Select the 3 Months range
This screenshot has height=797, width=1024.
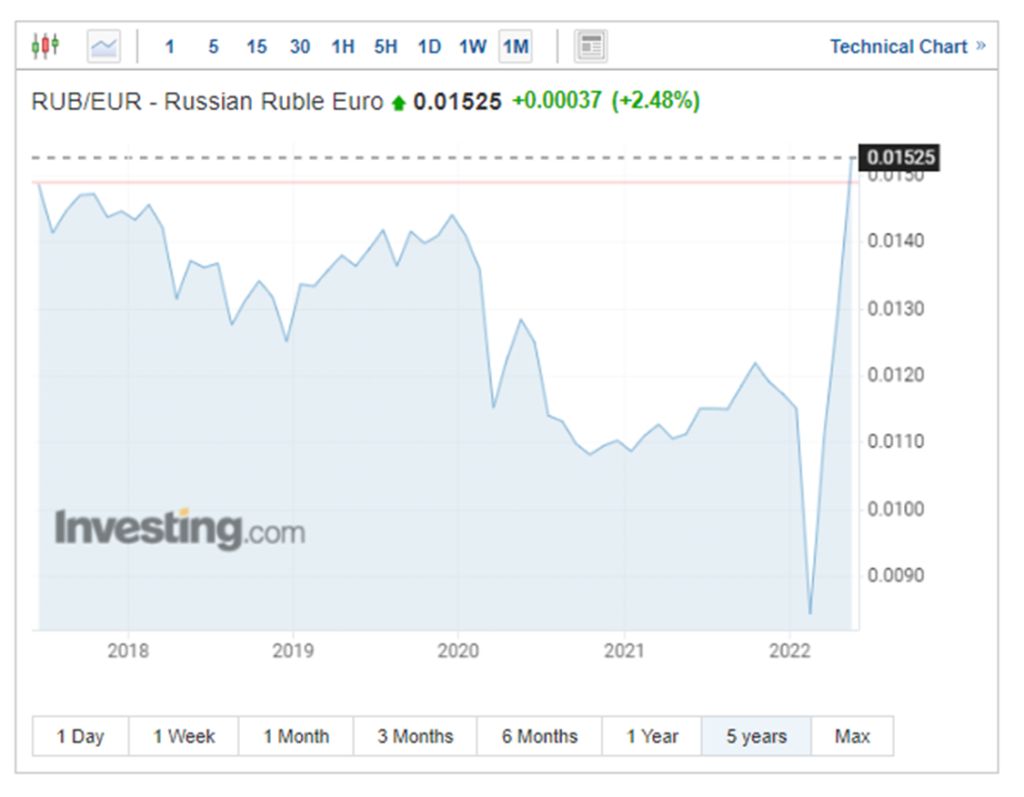[415, 737]
